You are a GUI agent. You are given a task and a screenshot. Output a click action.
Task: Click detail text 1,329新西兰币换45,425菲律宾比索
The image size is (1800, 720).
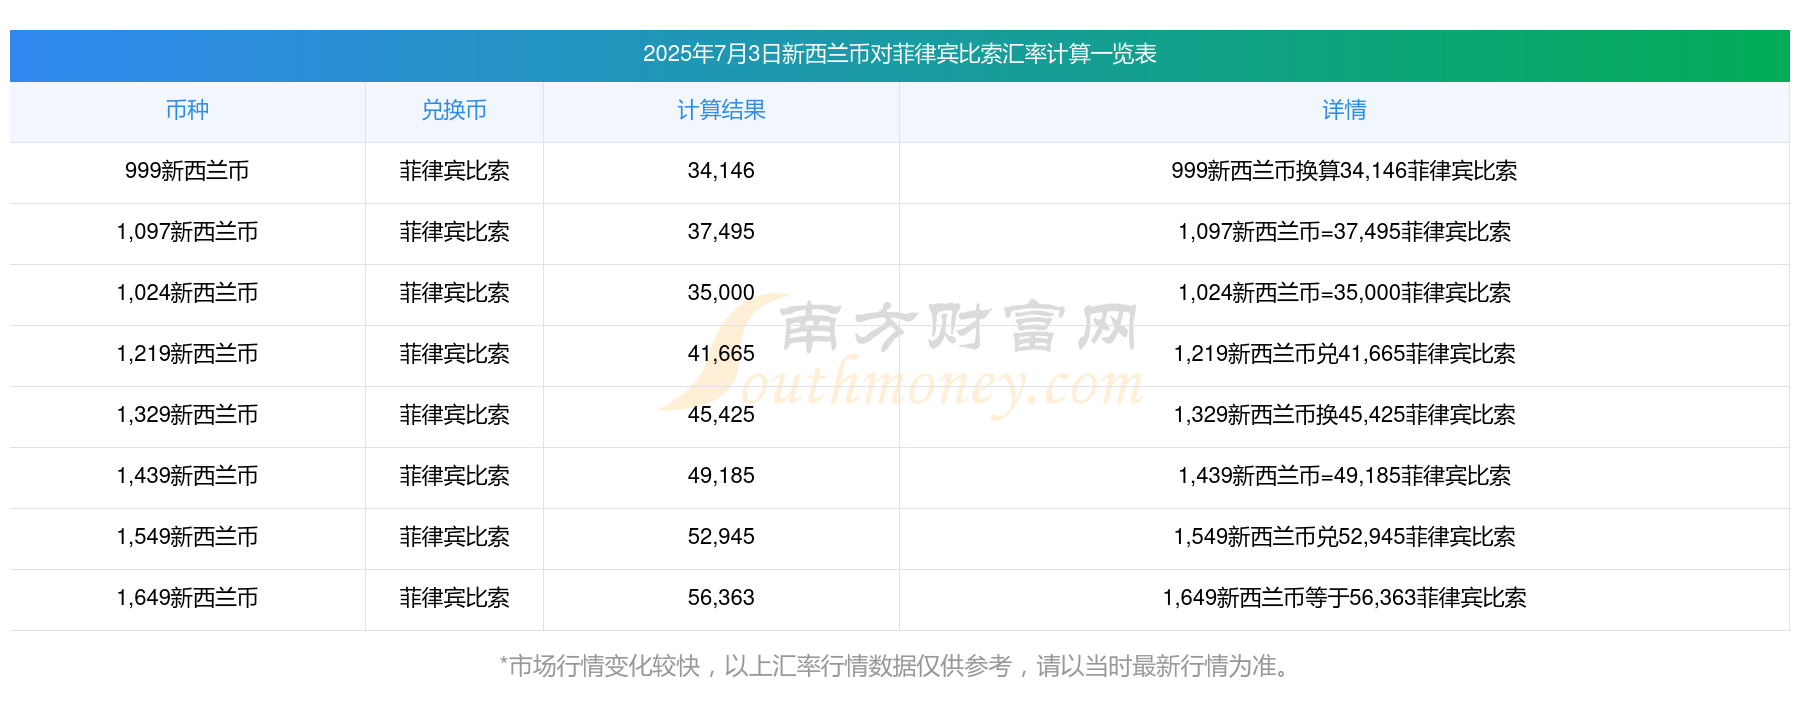pos(1344,415)
